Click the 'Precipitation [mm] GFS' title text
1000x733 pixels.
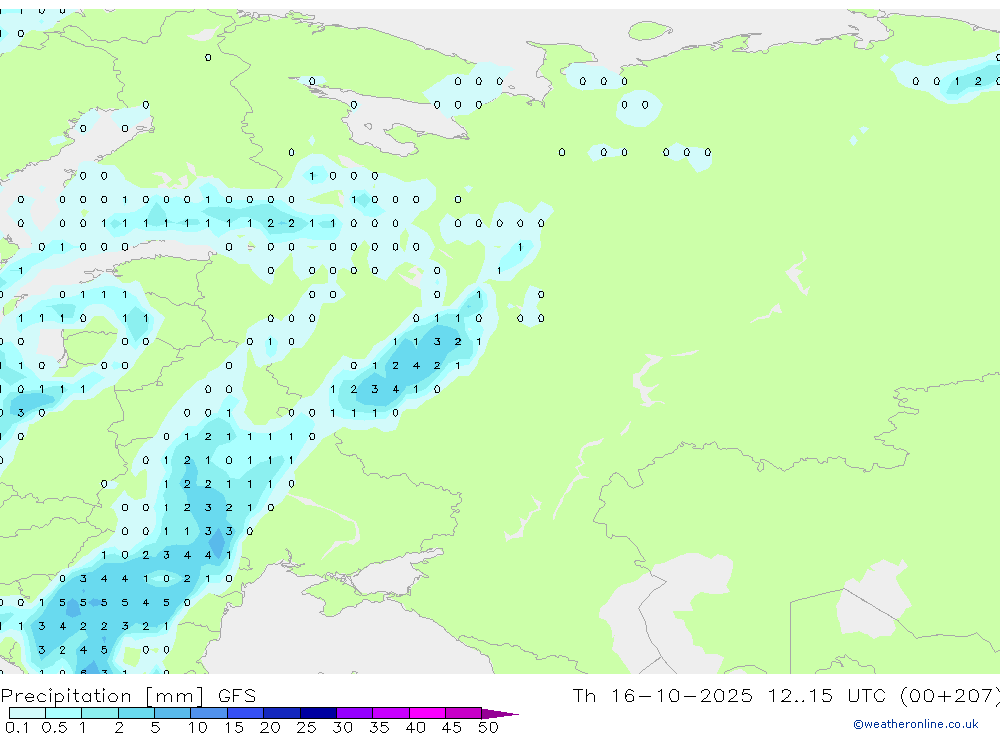(128, 696)
